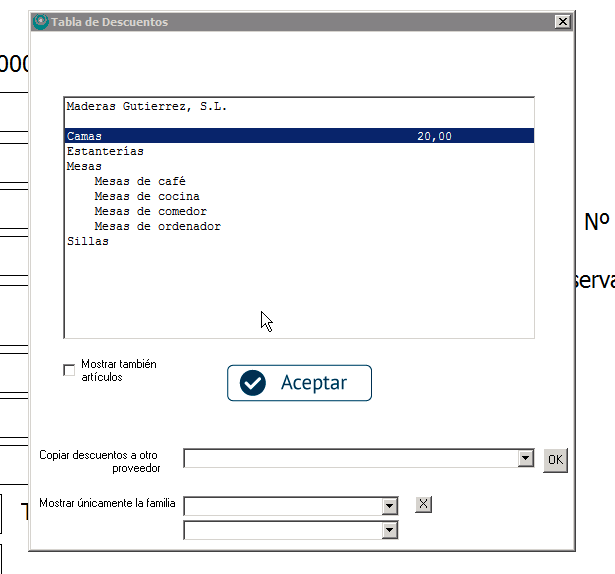Screen dimensions: 615x574
Task: Pick the Mesas de ordenador subfamily
Action: (157, 226)
